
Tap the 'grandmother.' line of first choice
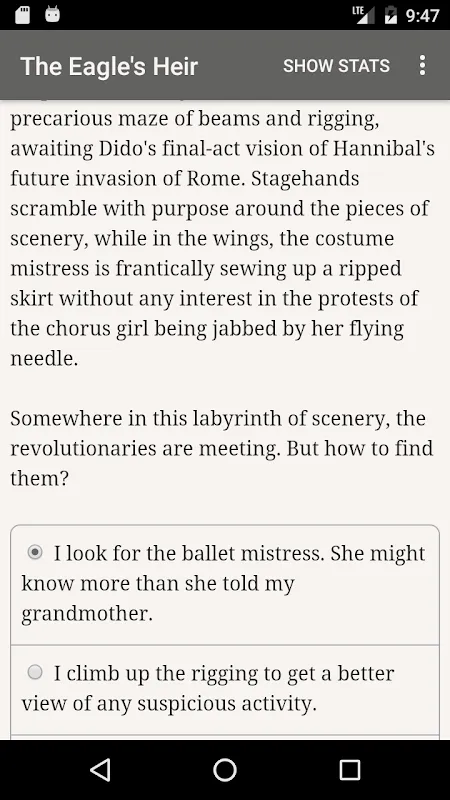tap(87, 613)
